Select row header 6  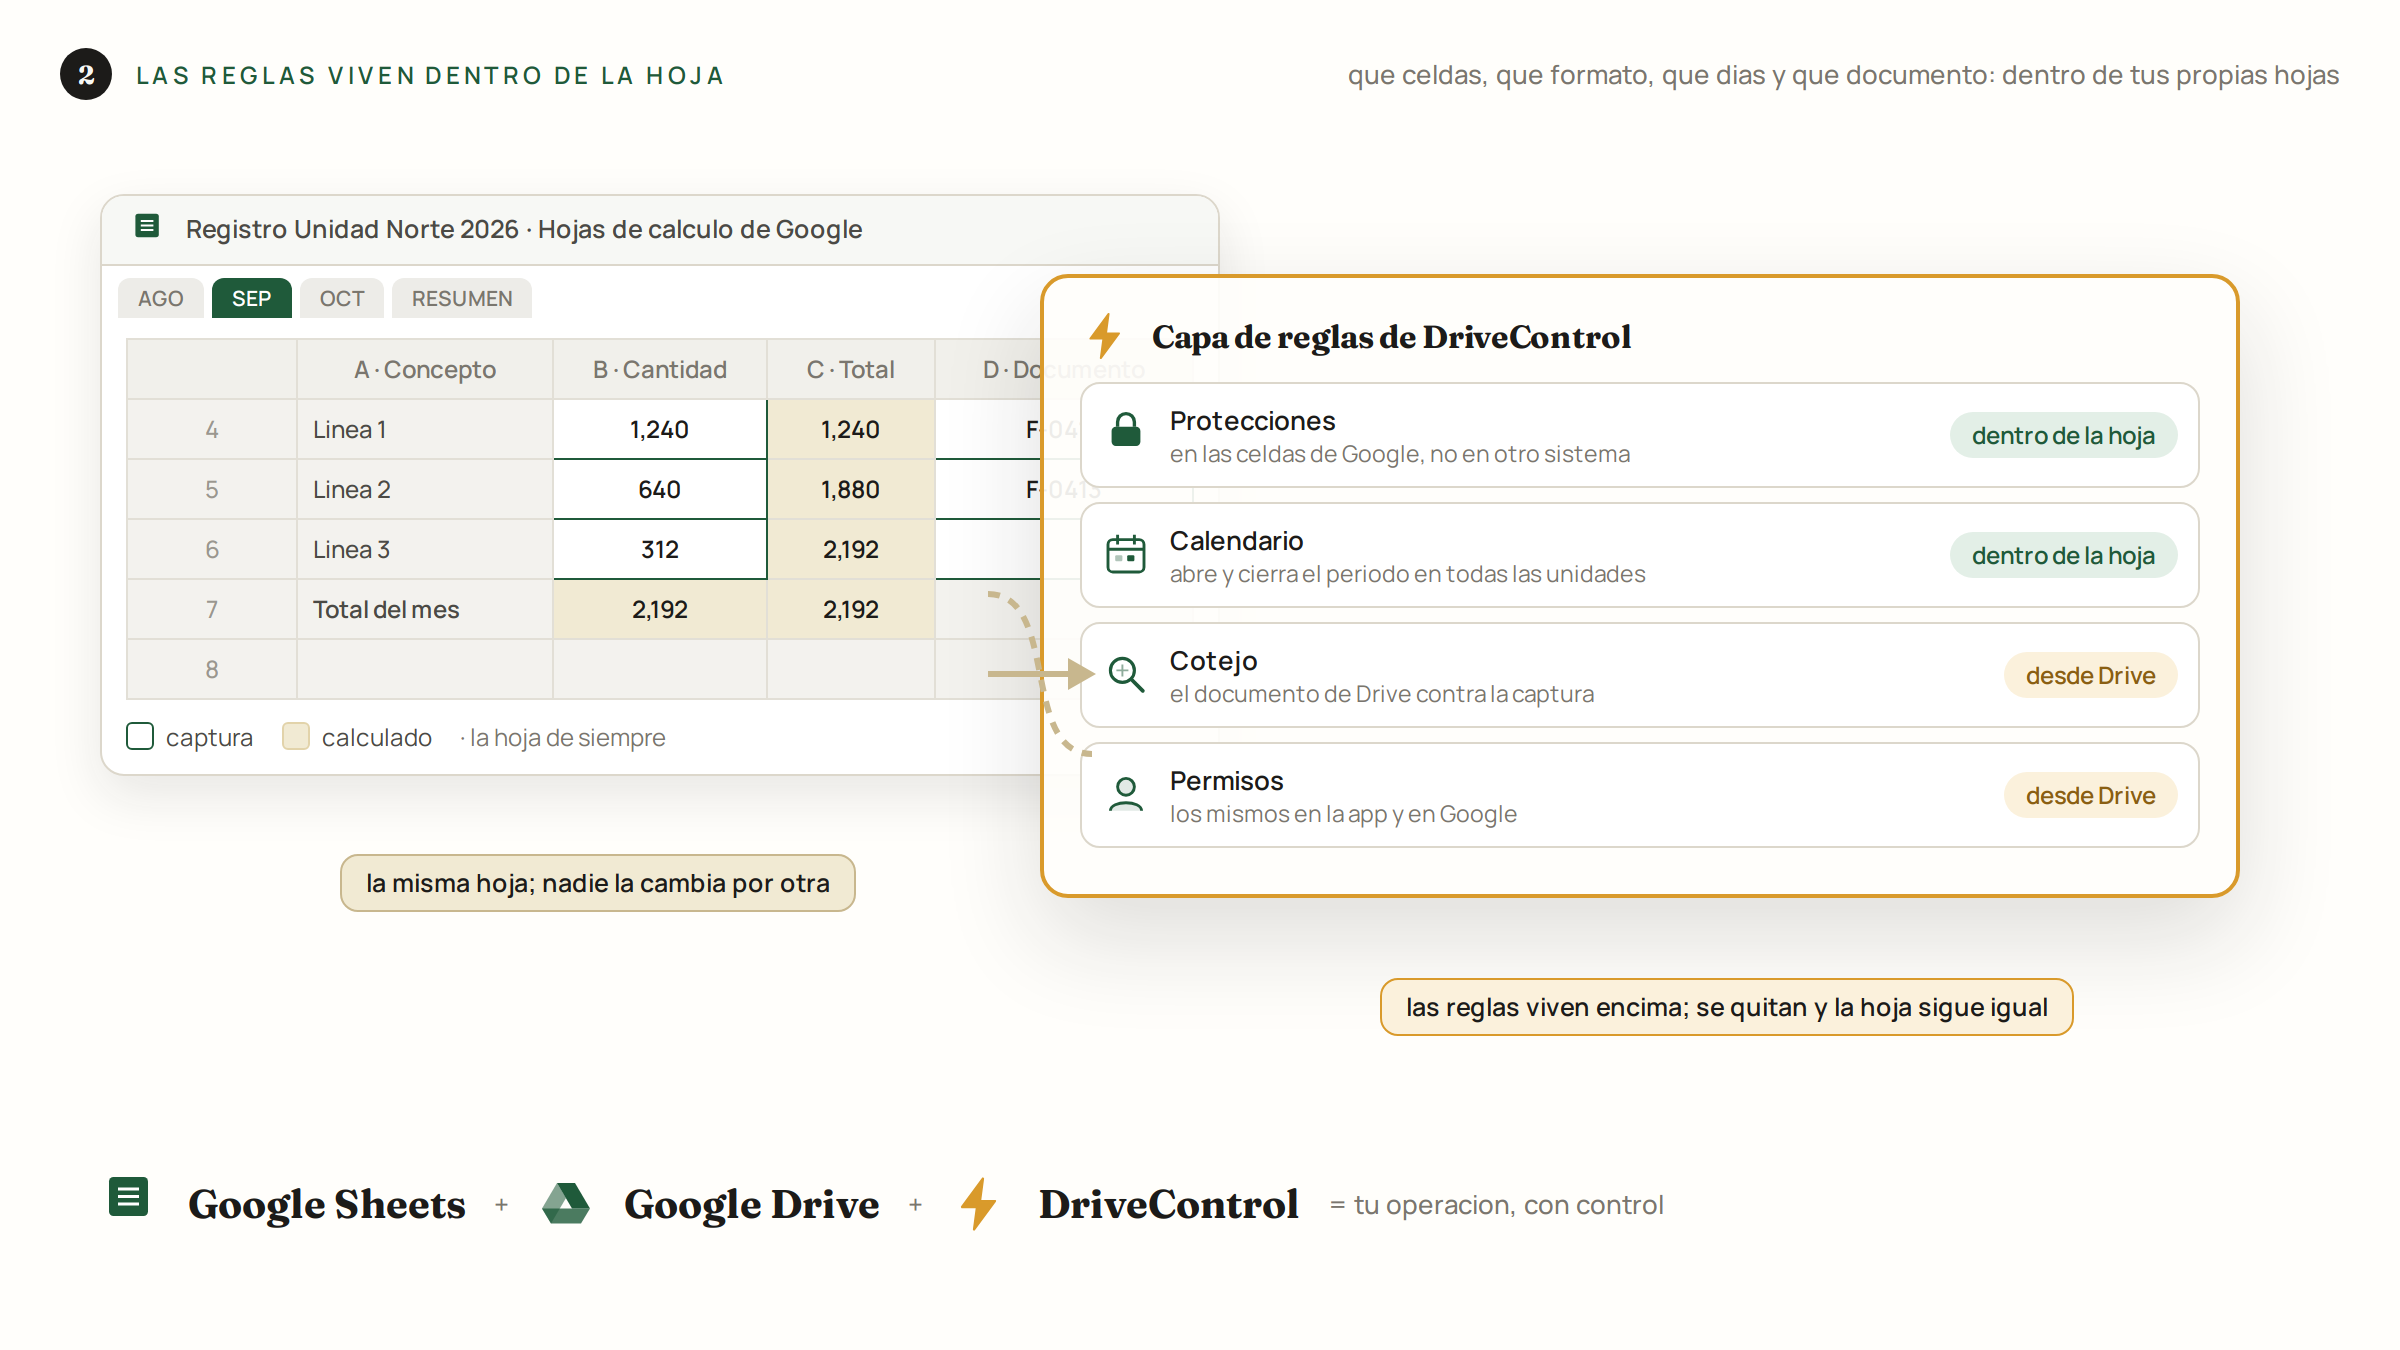click(x=212, y=549)
